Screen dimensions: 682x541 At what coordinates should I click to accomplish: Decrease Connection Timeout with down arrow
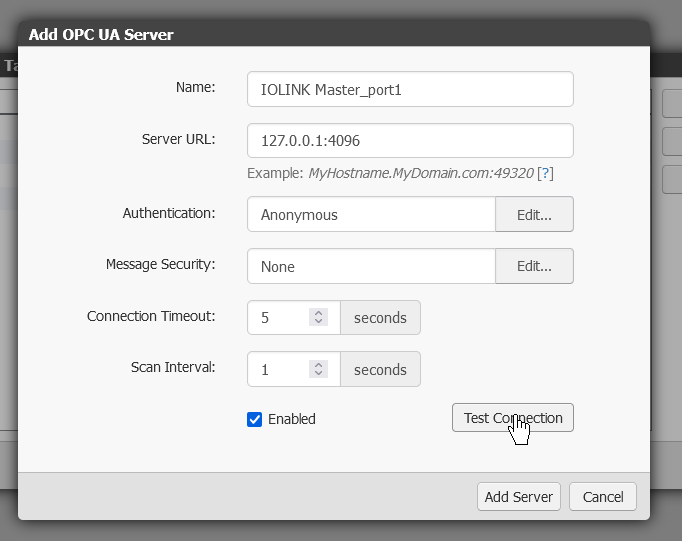click(318, 321)
